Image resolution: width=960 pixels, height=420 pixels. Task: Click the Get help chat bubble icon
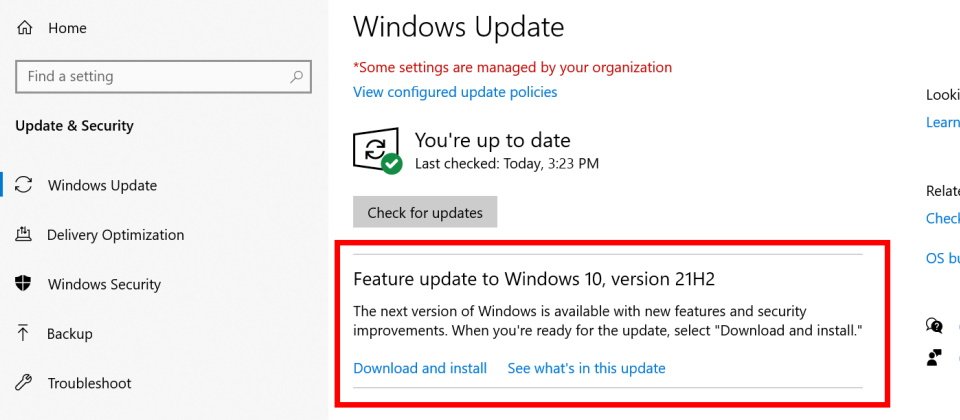coord(934,325)
